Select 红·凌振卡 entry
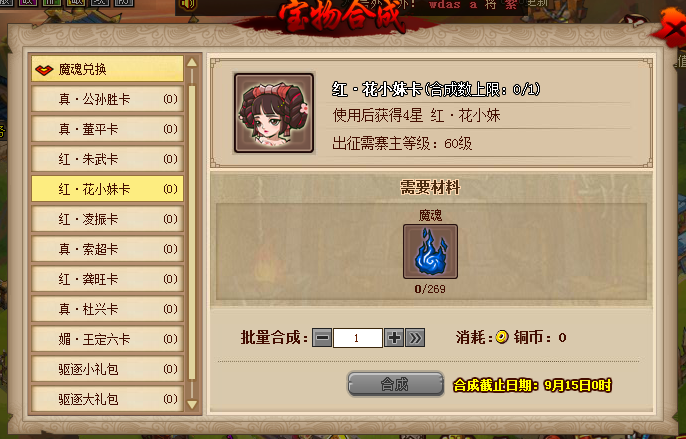686x439 pixels. pos(107,219)
